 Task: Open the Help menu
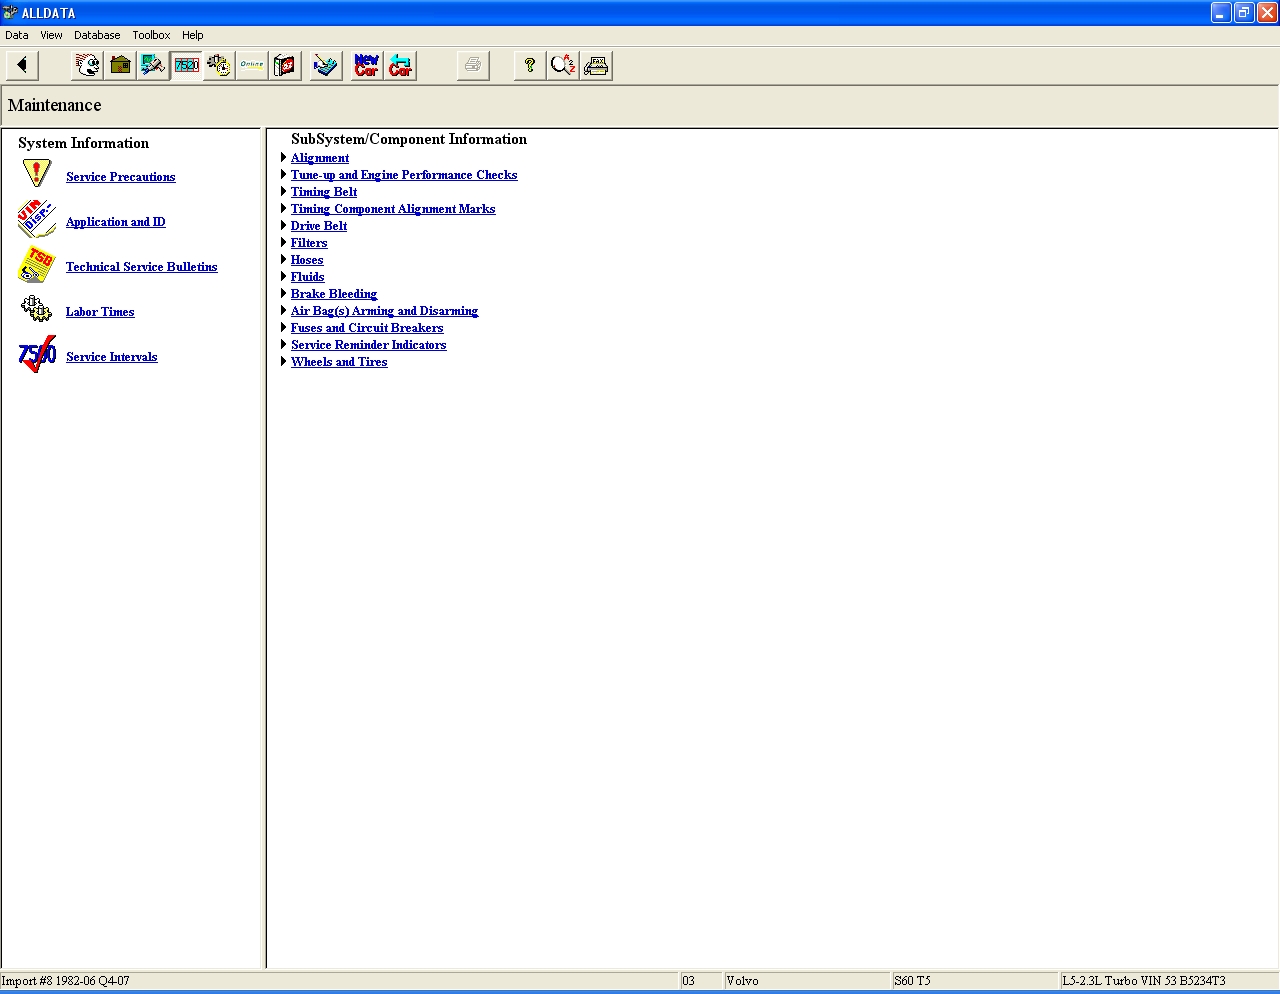[x=193, y=35]
